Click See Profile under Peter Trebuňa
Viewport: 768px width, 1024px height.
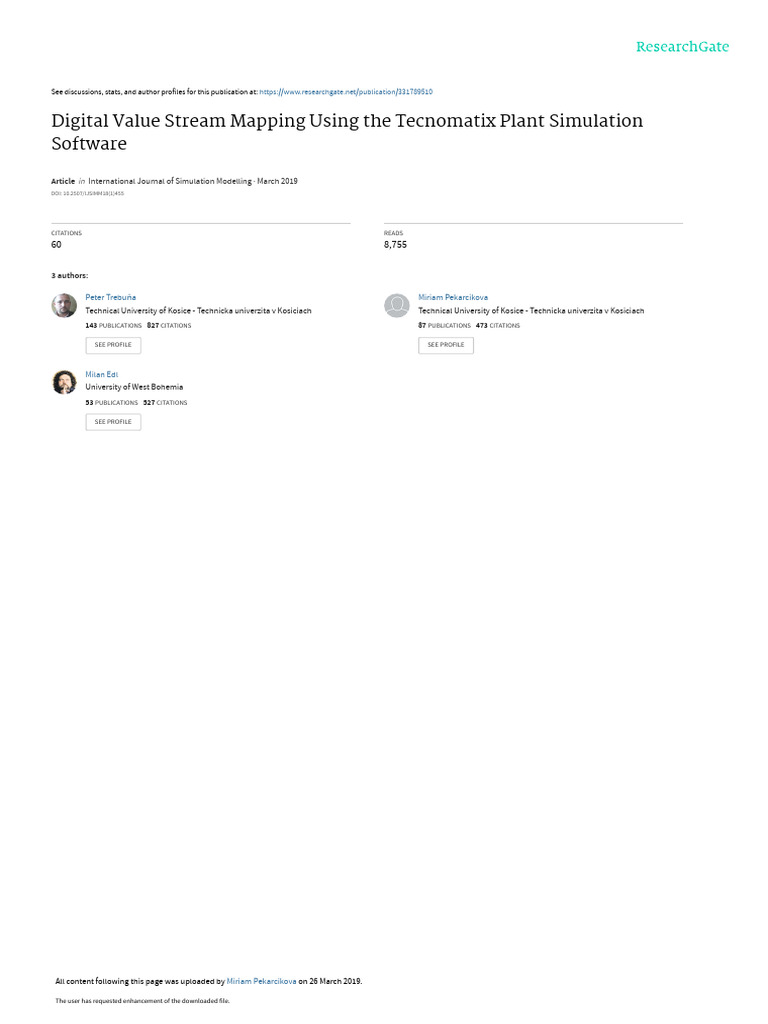[113, 345]
